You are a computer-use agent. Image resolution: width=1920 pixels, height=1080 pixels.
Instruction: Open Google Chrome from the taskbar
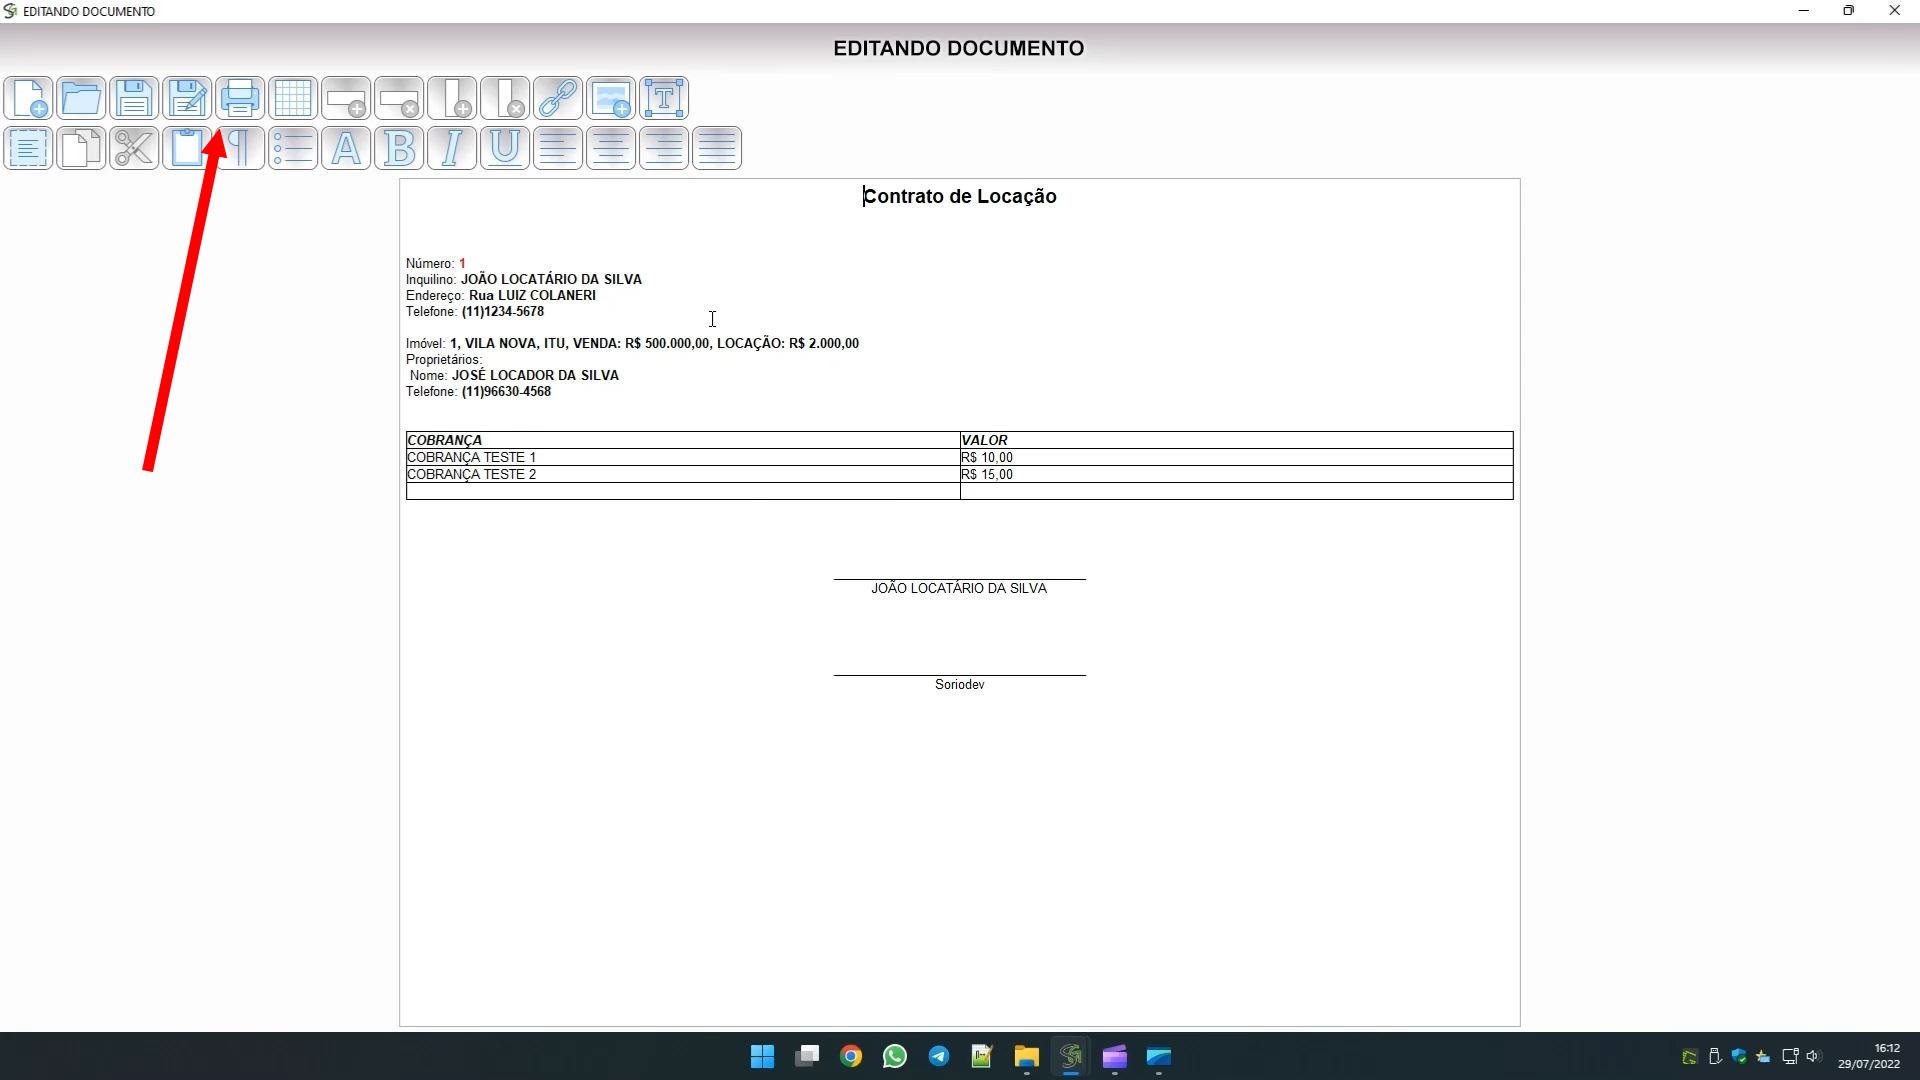coord(851,1057)
